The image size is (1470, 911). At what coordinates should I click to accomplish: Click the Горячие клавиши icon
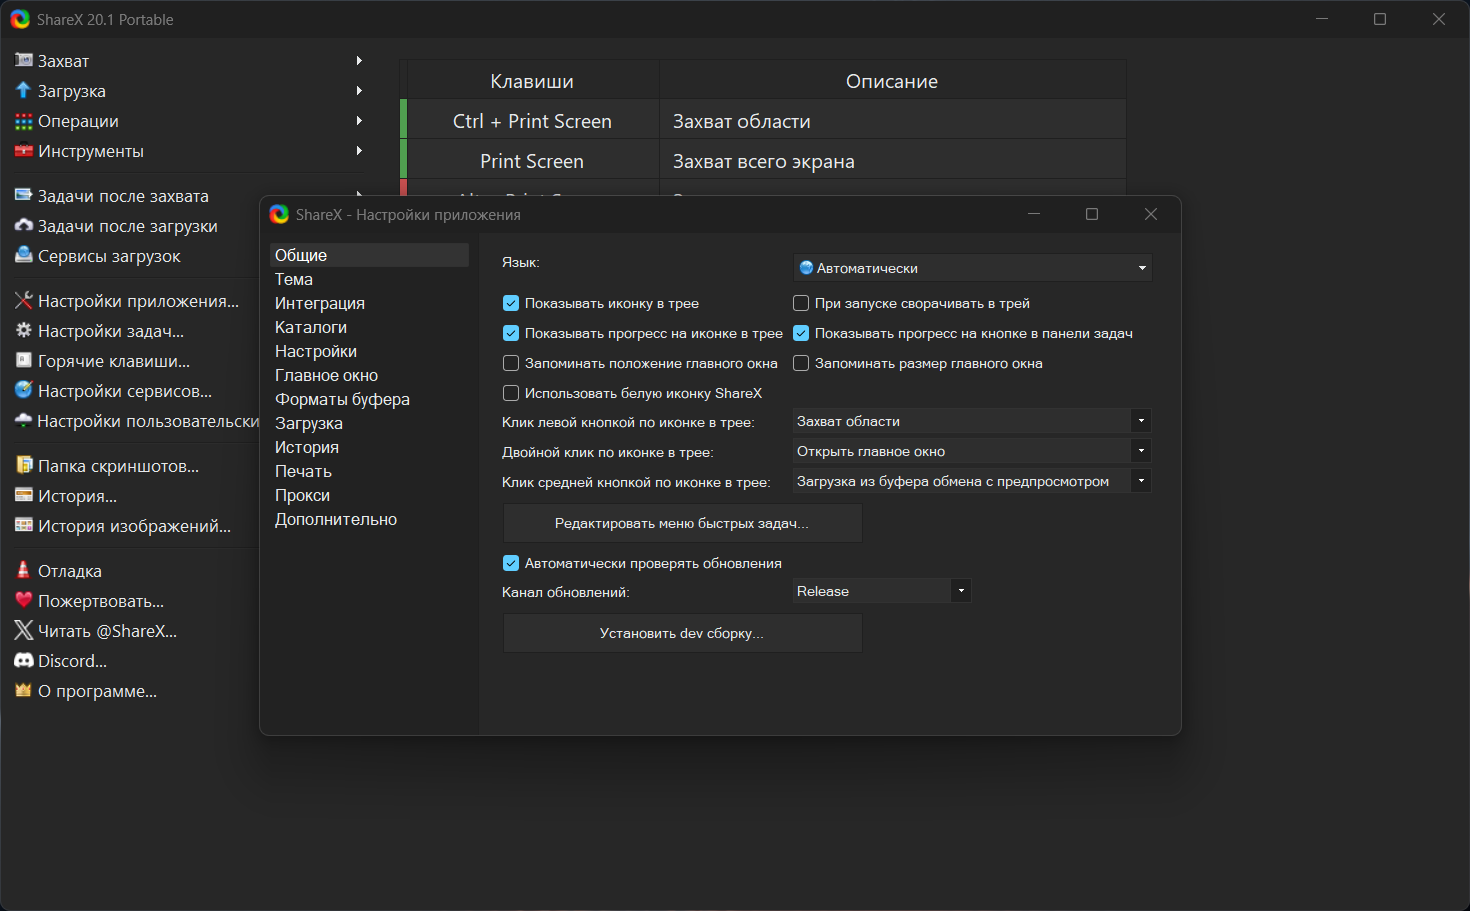point(24,361)
